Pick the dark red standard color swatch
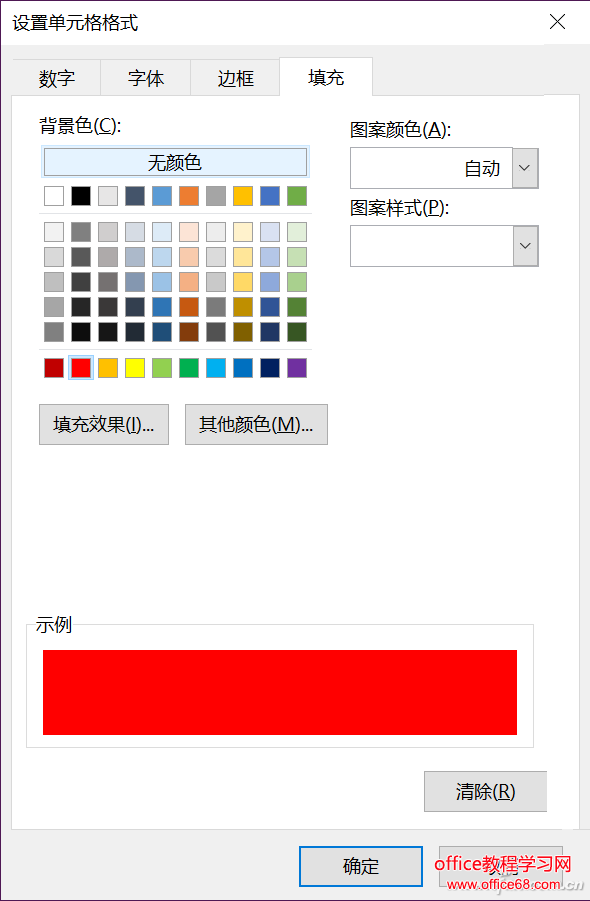Image resolution: width=590 pixels, height=901 pixels. pos(54,368)
